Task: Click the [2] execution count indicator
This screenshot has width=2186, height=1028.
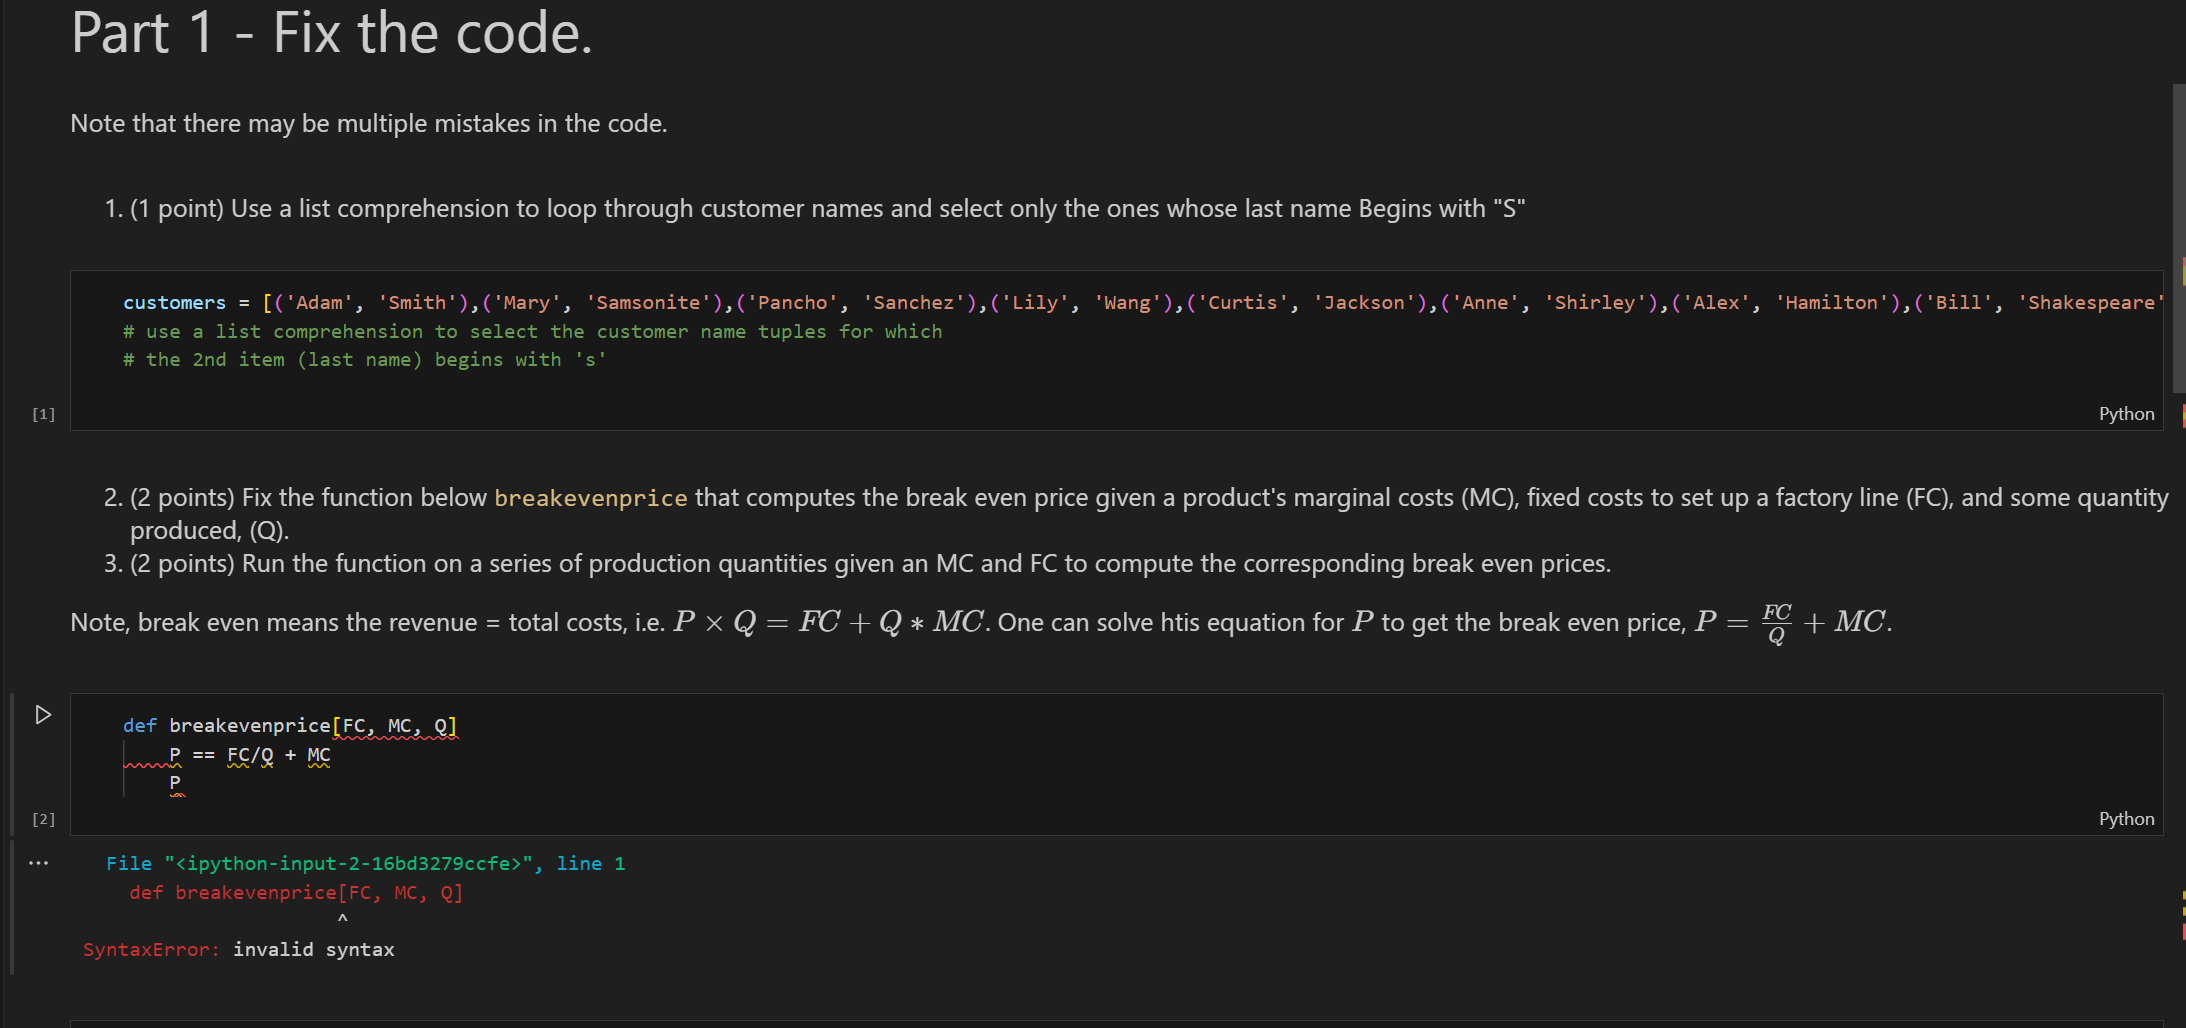Action: click(x=43, y=819)
